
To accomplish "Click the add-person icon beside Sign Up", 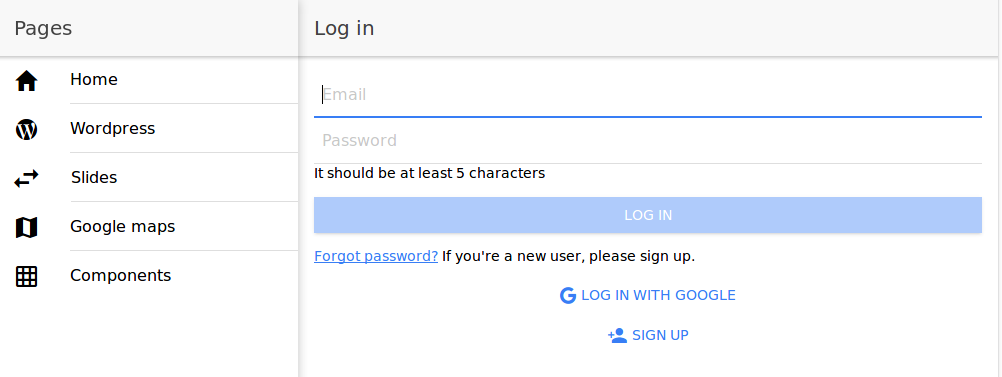I will [x=617, y=335].
